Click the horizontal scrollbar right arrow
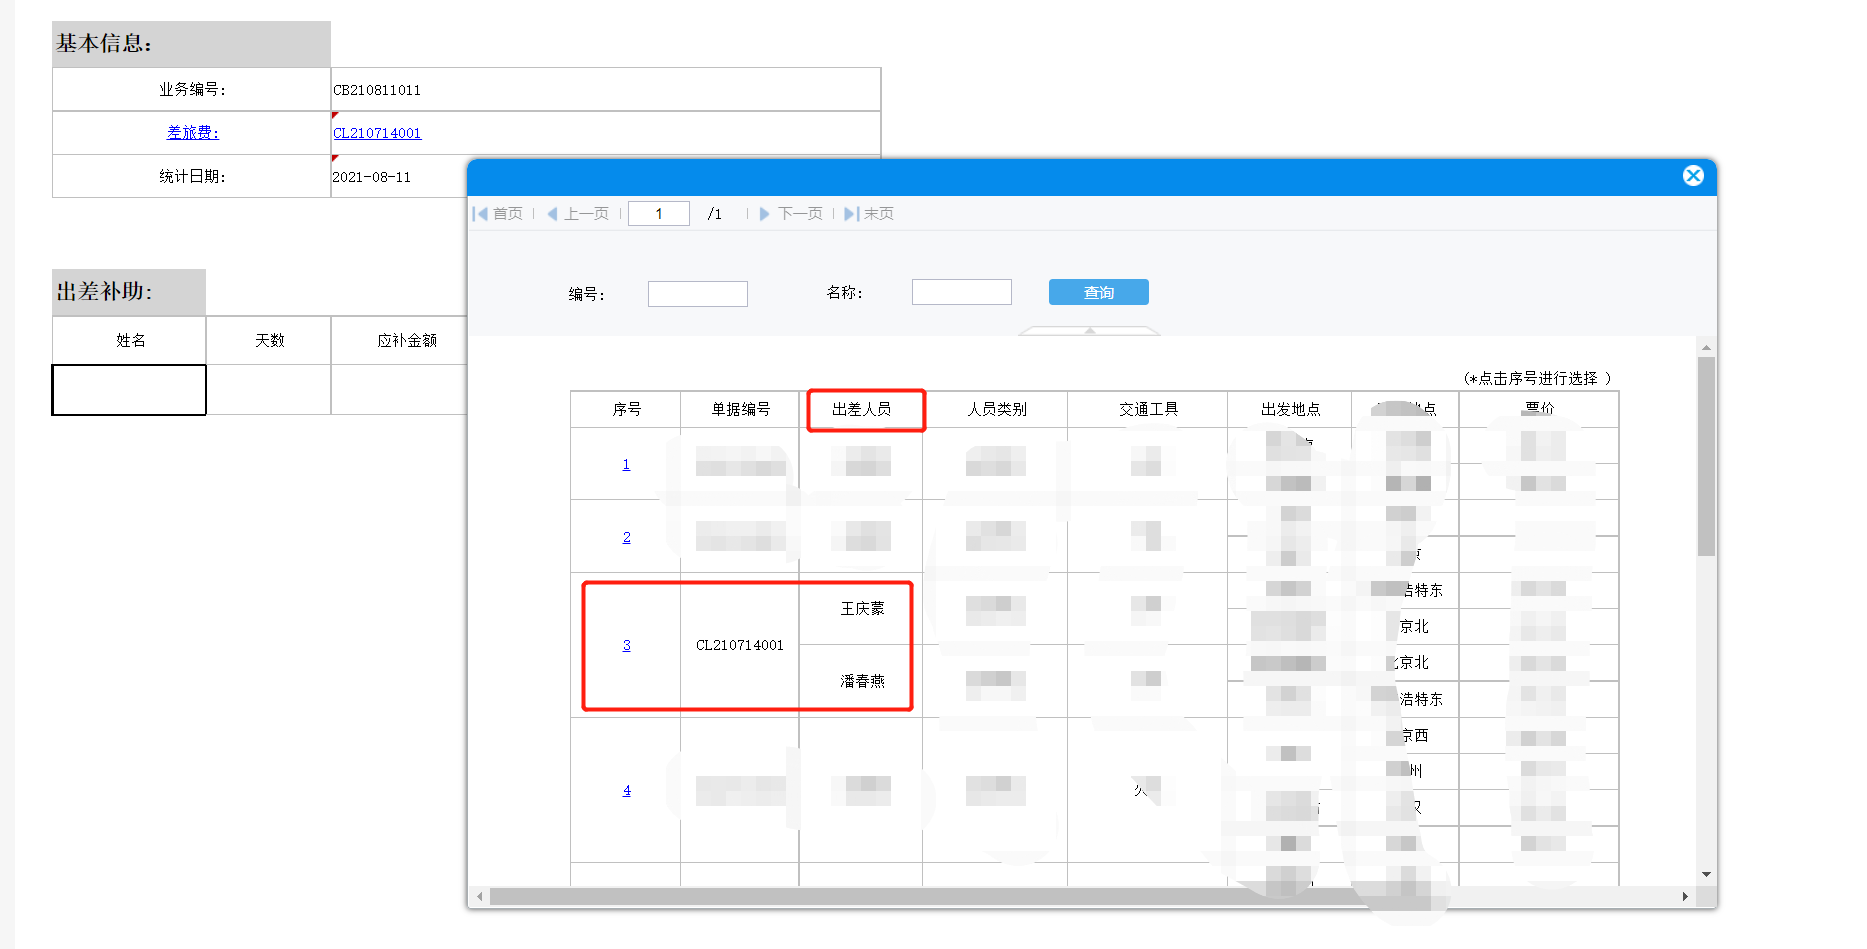Image resolution: width=1867 pixels, height=949 pixels. click(x=1686, y=897)
